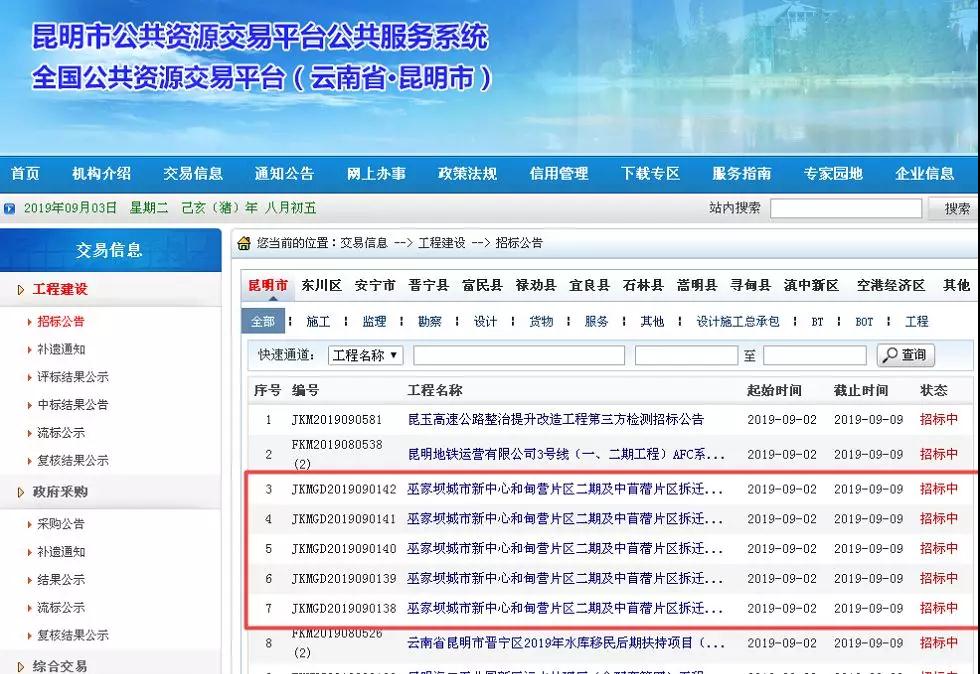Screen dimensions: 980x674
Task: Click the 站内搜索 text input field
Action: [845, 208]
